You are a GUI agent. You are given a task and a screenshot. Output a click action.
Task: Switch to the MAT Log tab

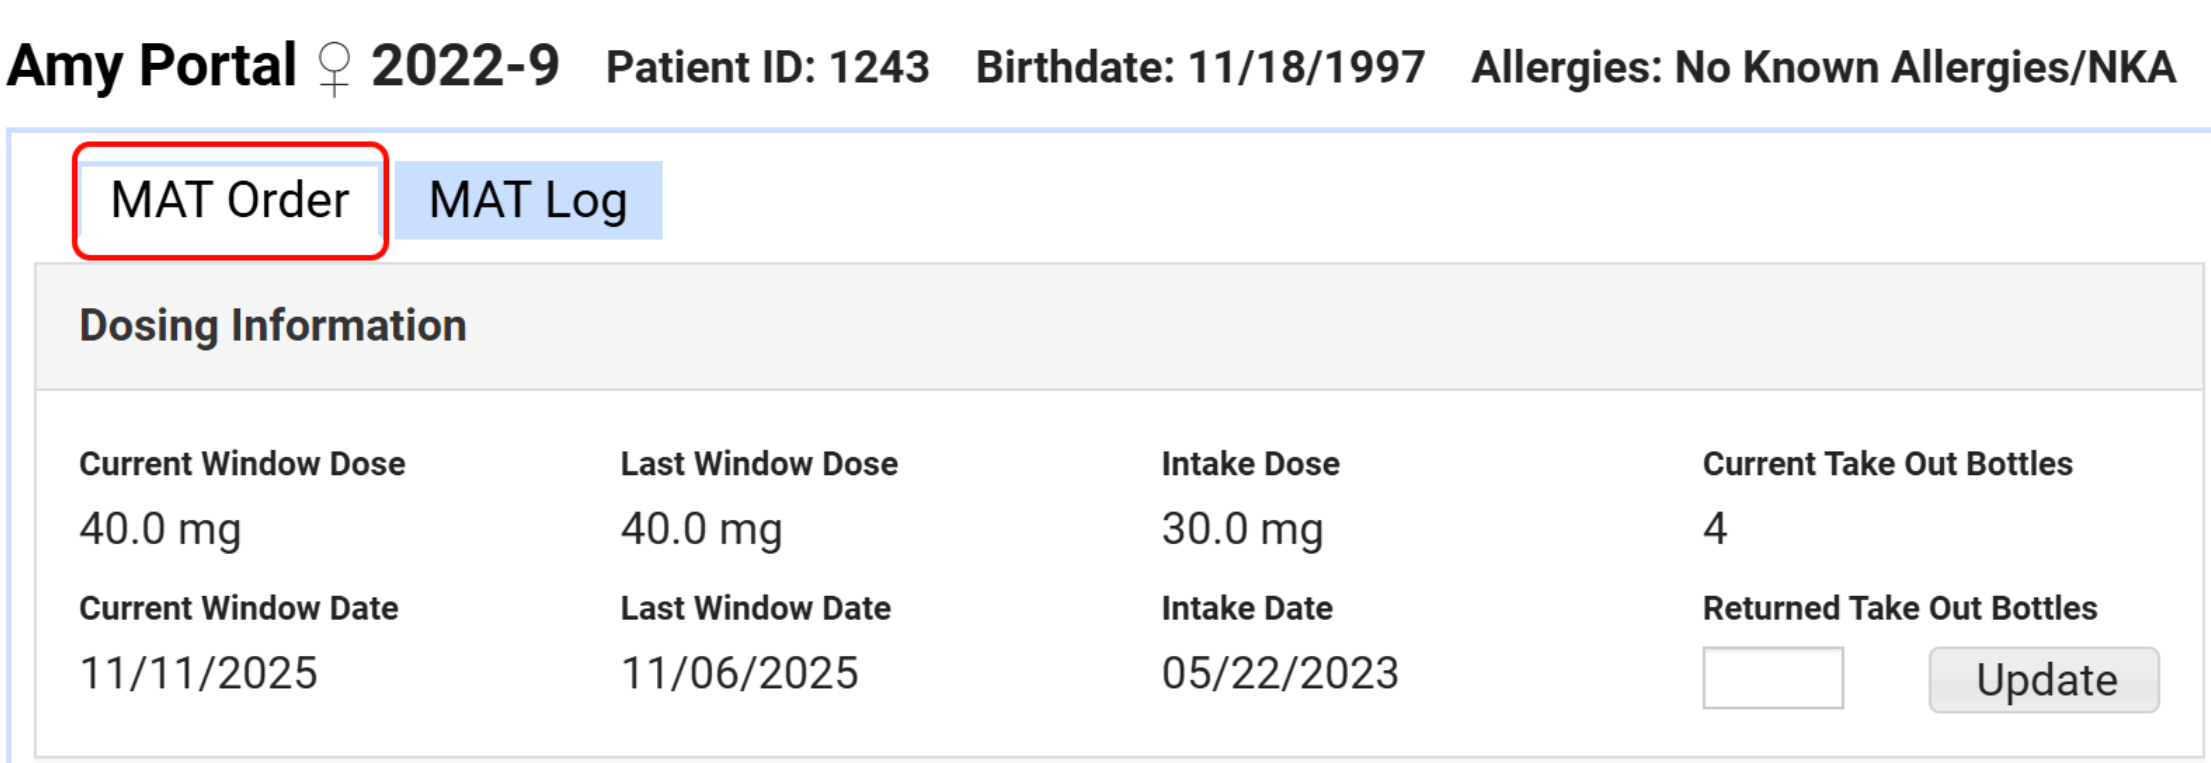click(528, 200)
